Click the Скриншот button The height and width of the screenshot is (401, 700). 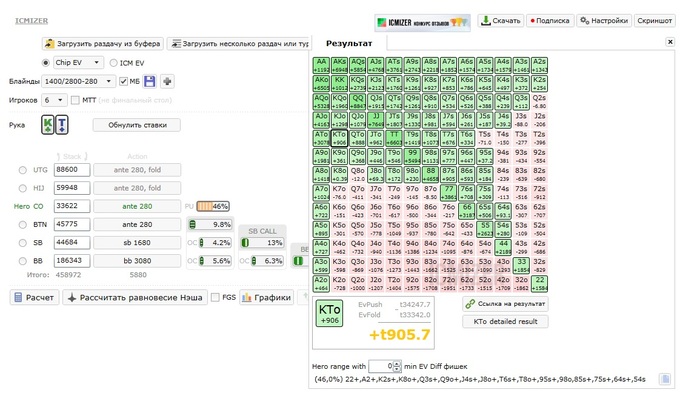[x=654, y=21]
